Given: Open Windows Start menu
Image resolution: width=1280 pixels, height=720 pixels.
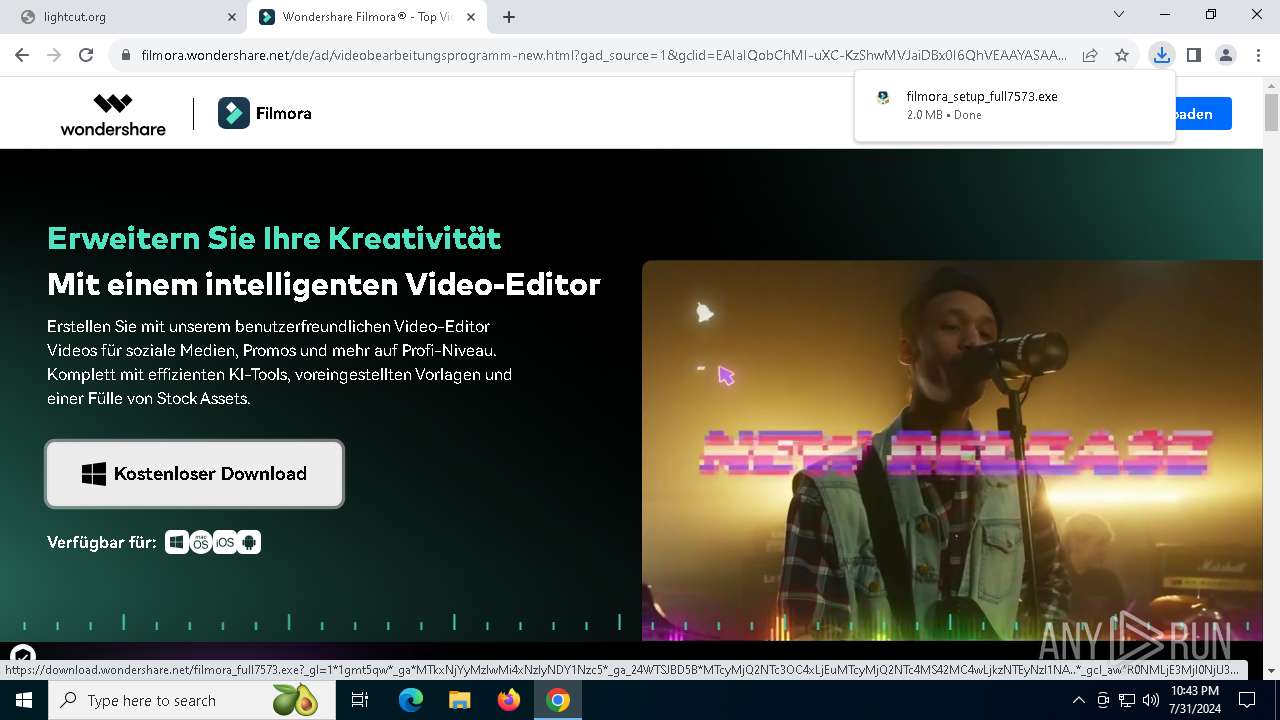Looking at the screenshot, I should click(24, 700).
